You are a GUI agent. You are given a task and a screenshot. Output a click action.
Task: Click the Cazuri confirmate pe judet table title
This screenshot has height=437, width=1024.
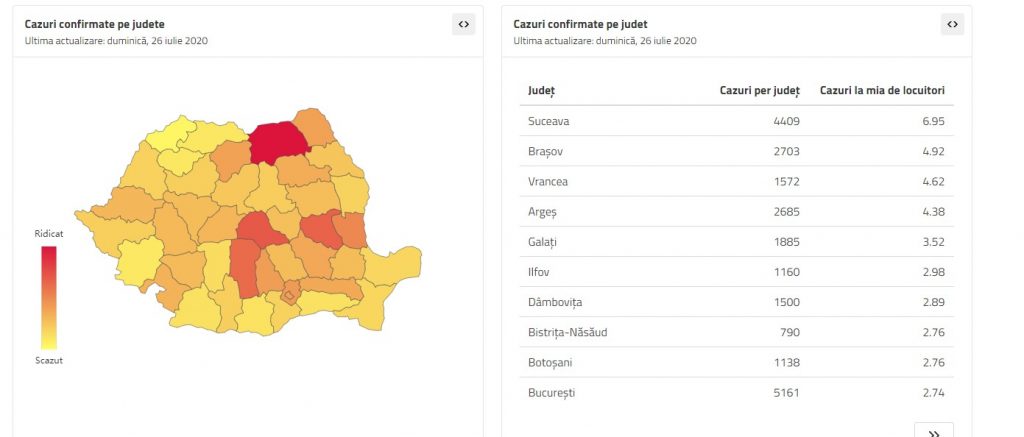tap(580, 23)
